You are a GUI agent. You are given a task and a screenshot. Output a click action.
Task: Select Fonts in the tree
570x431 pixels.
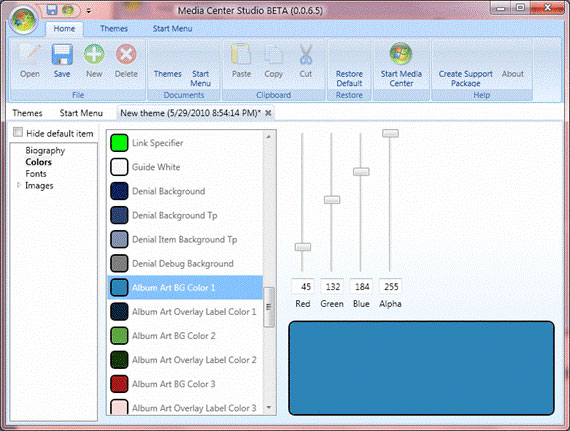click(x=36, y=174)
